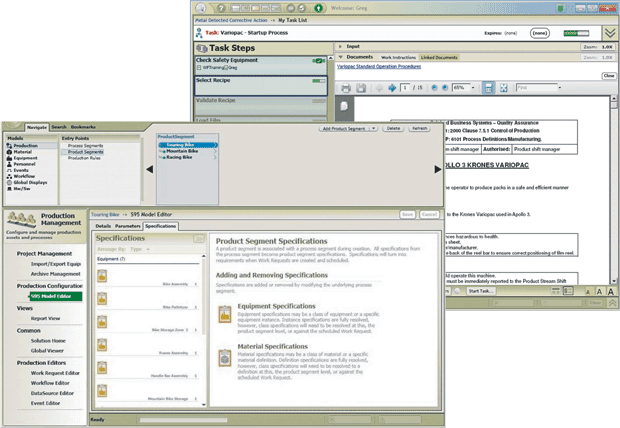
Task: Open the help icon in task window toolbar
Action: click(221, 8)
